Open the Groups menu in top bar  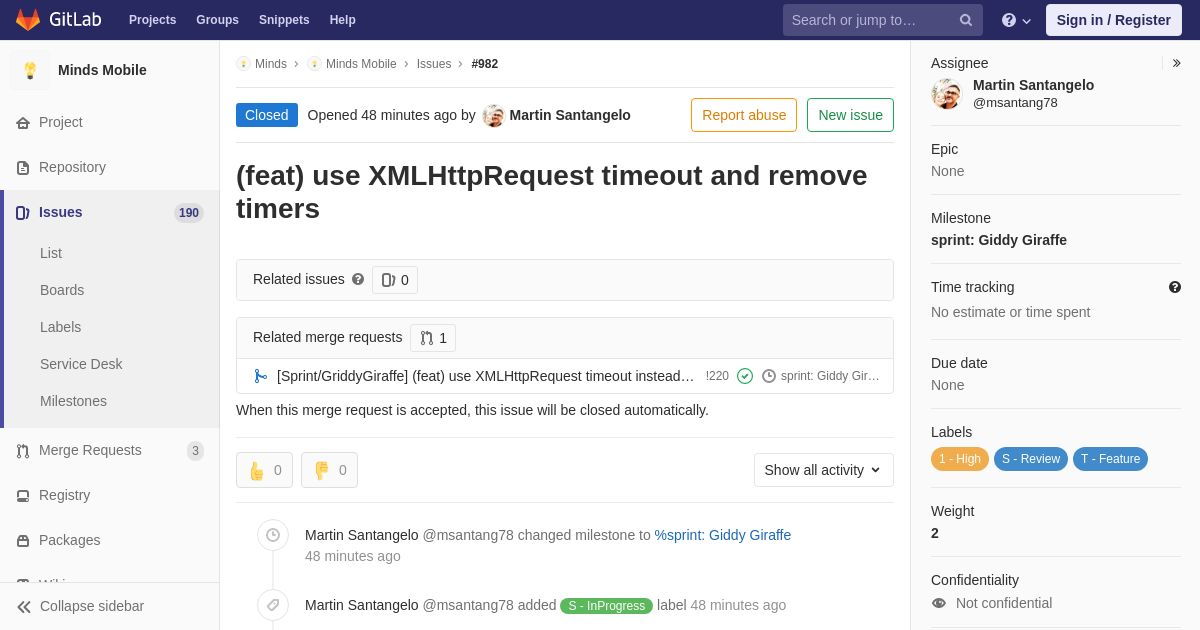point(217,20)
